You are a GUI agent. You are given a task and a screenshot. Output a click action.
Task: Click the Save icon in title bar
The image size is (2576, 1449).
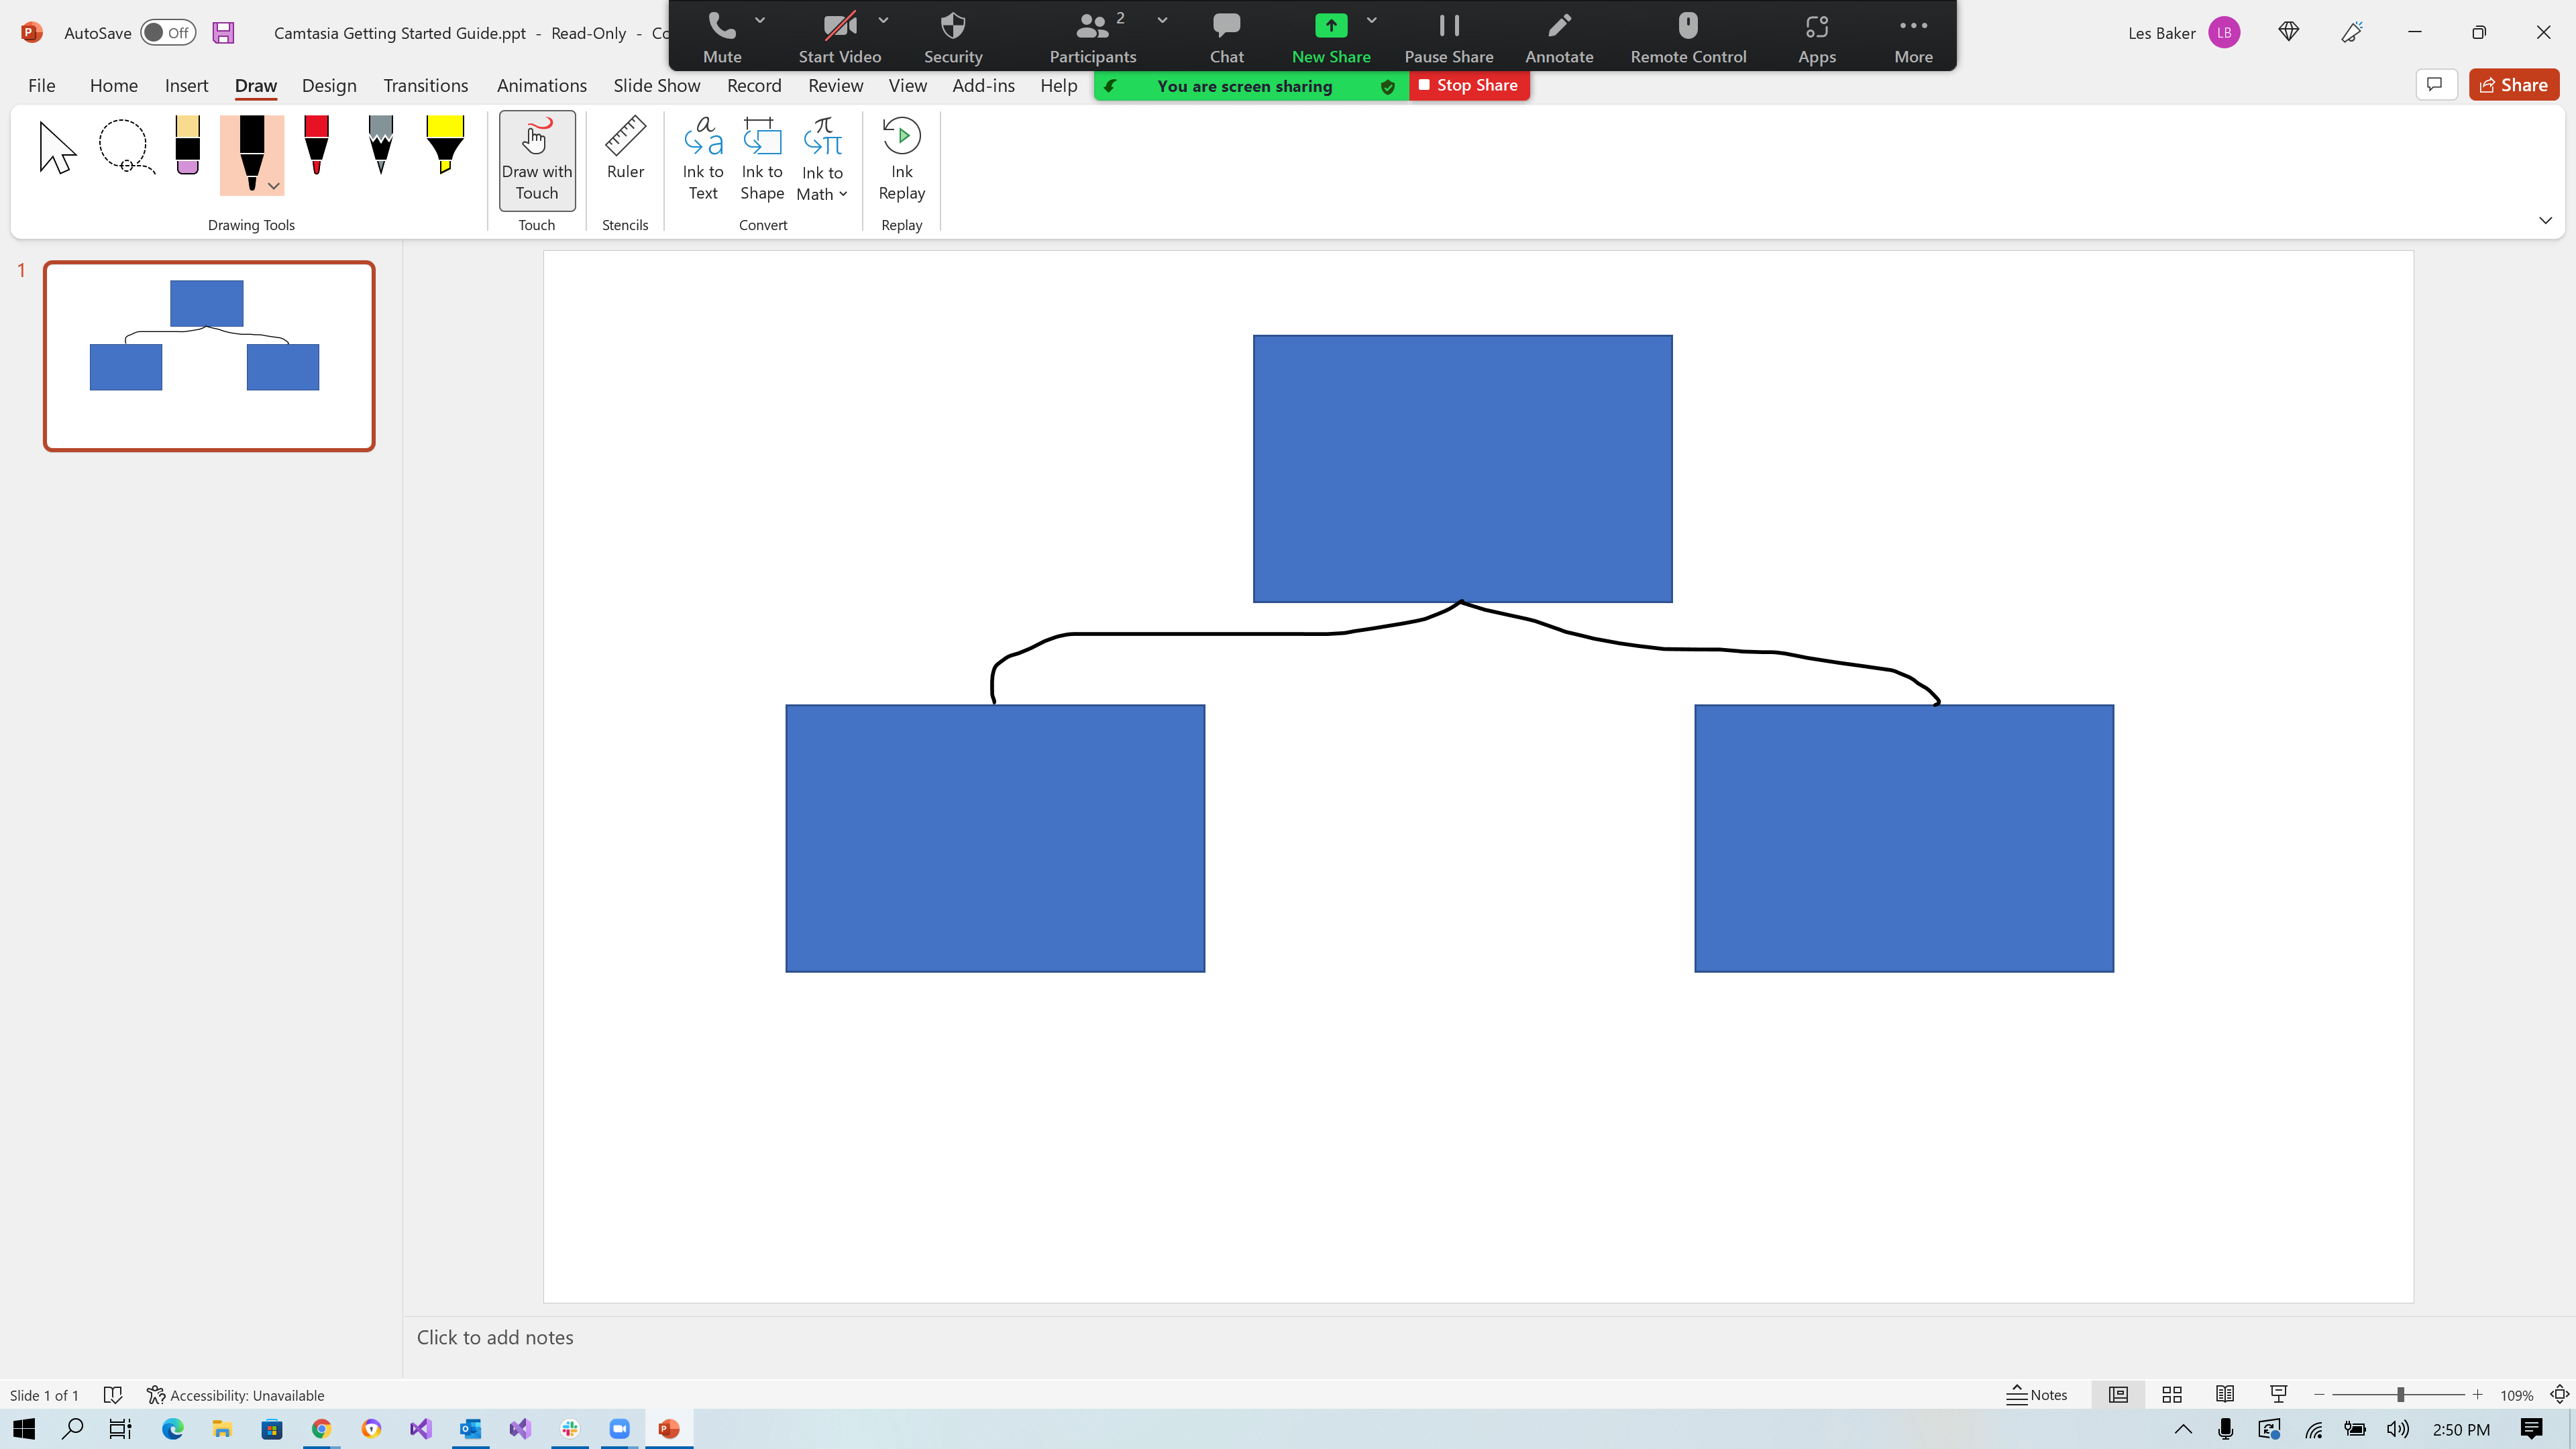click(223, 33)
